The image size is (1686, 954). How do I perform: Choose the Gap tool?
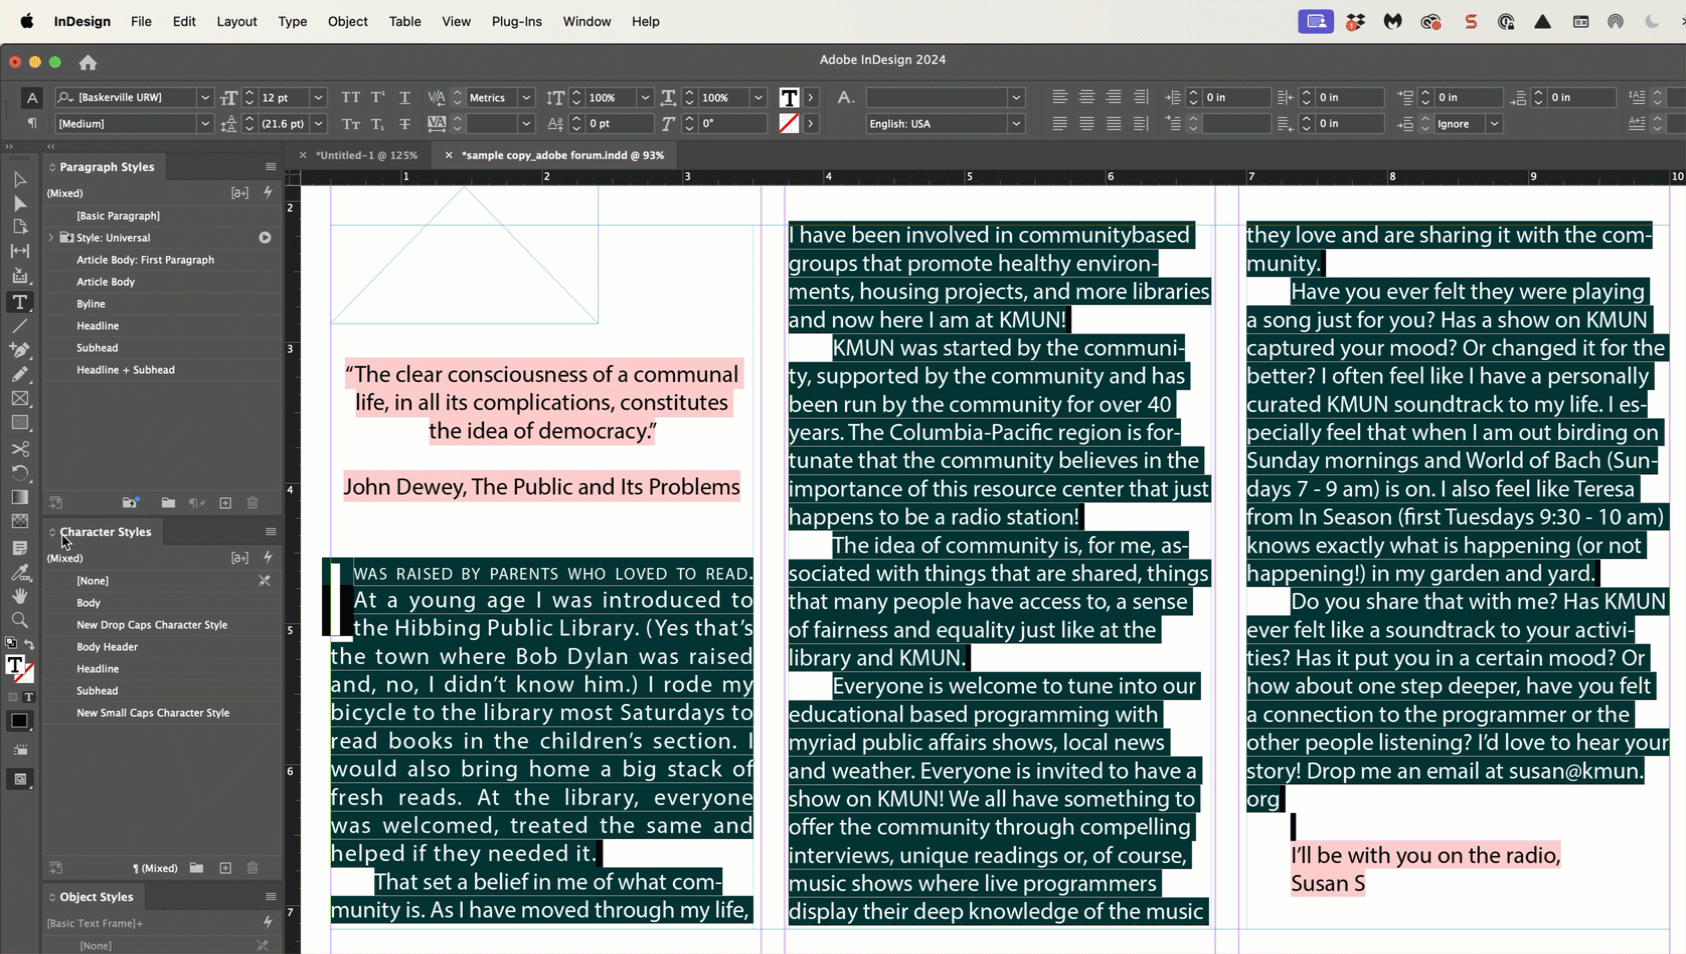(x=19, y=251)
